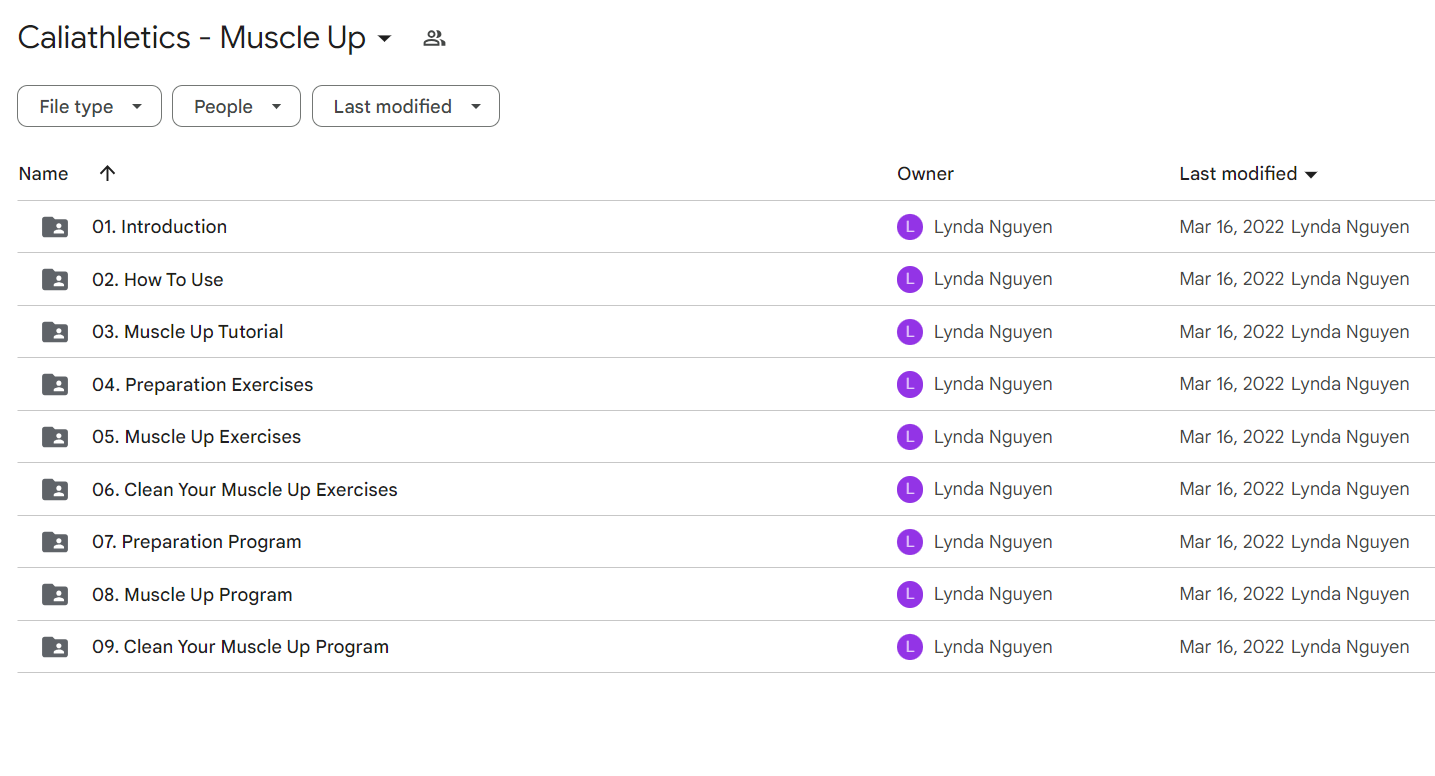Screen dimensions: 1435x776
Task: Click owner avatar in 06. Clean Your Muscle Up Exercises row
Action: pos(909,489)
